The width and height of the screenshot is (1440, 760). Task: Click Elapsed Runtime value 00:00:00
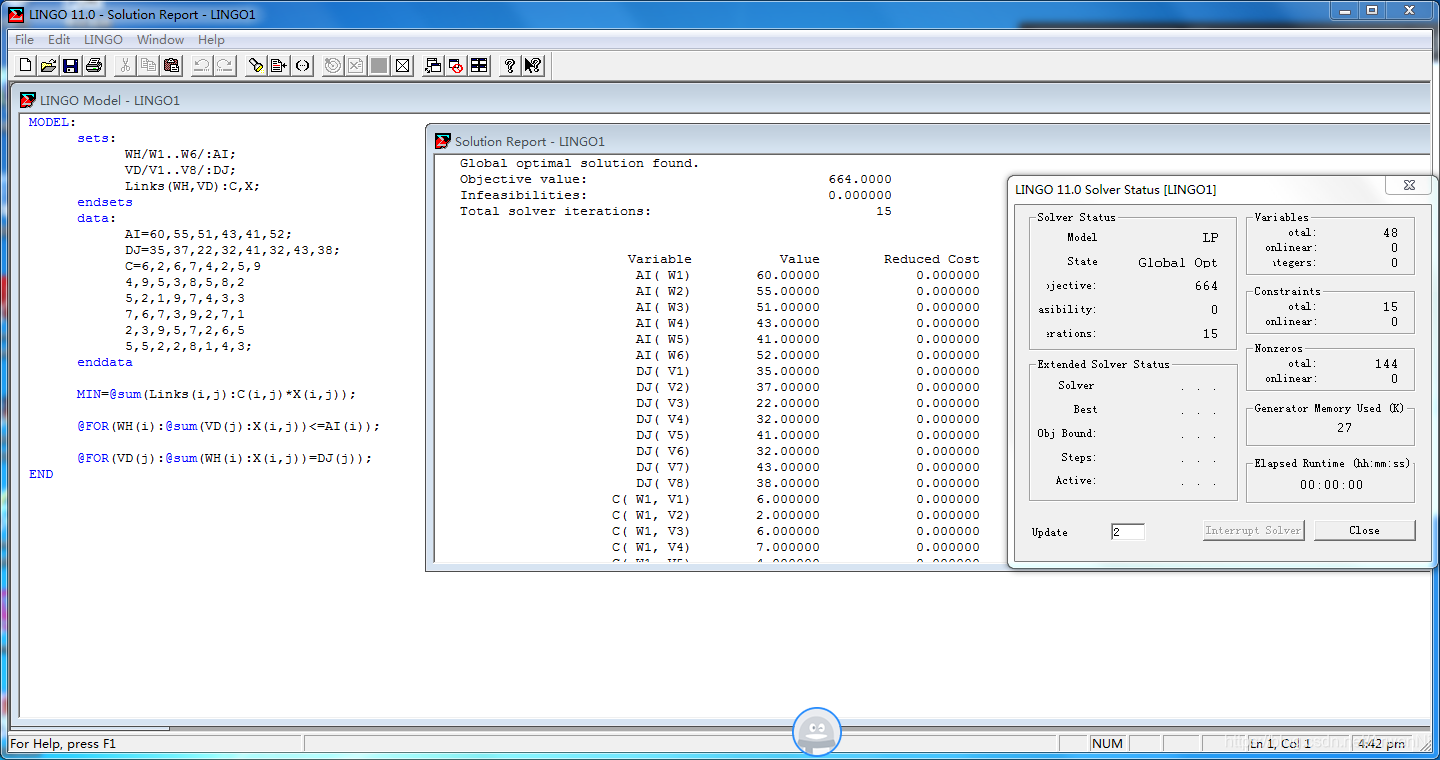(1331, 485)
